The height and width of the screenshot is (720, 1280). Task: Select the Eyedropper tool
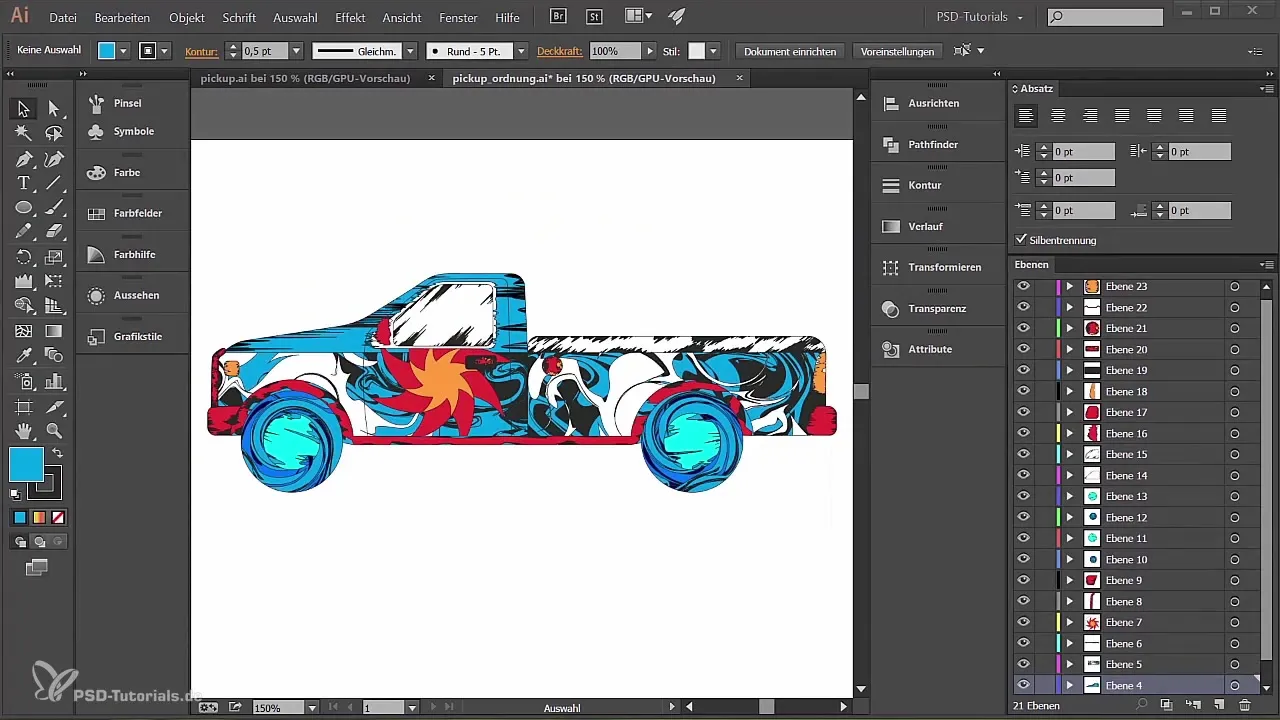(24, 356)
